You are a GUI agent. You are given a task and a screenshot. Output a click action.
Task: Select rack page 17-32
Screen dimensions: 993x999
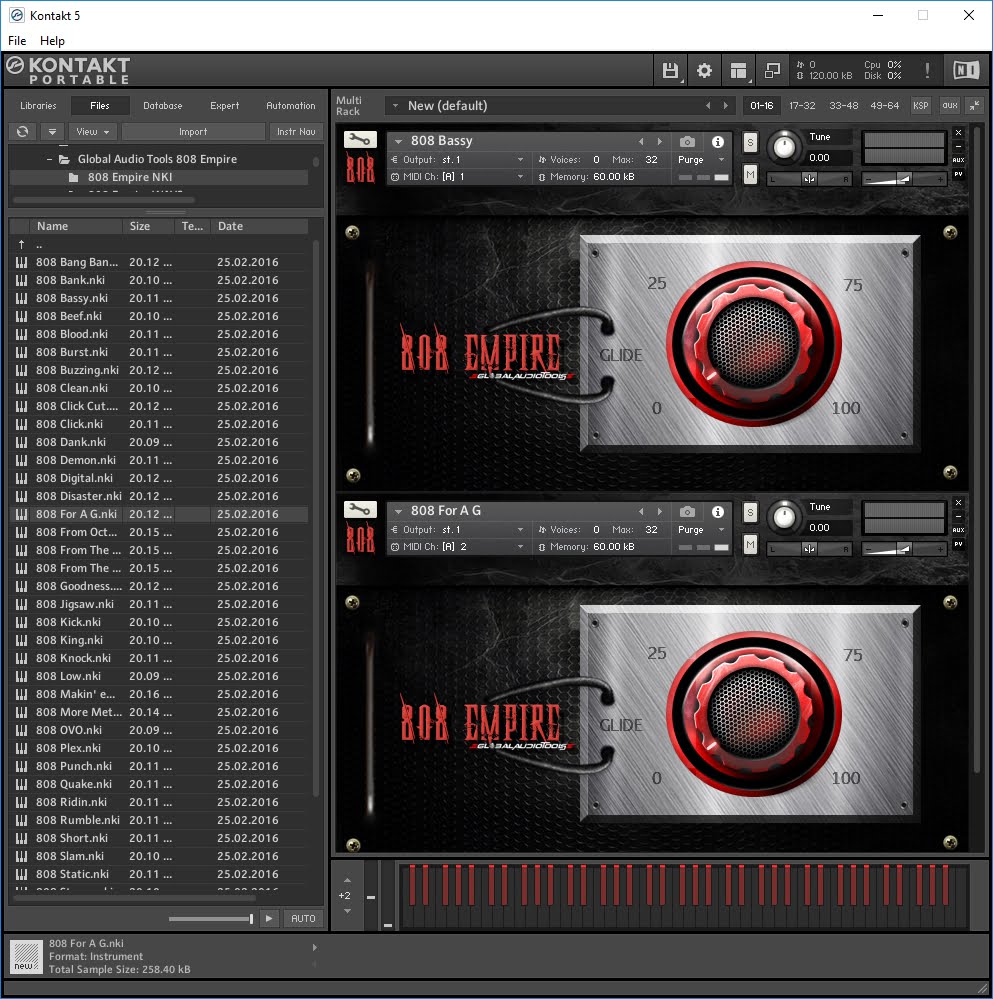pyautogui.click(x=802, y=106)
